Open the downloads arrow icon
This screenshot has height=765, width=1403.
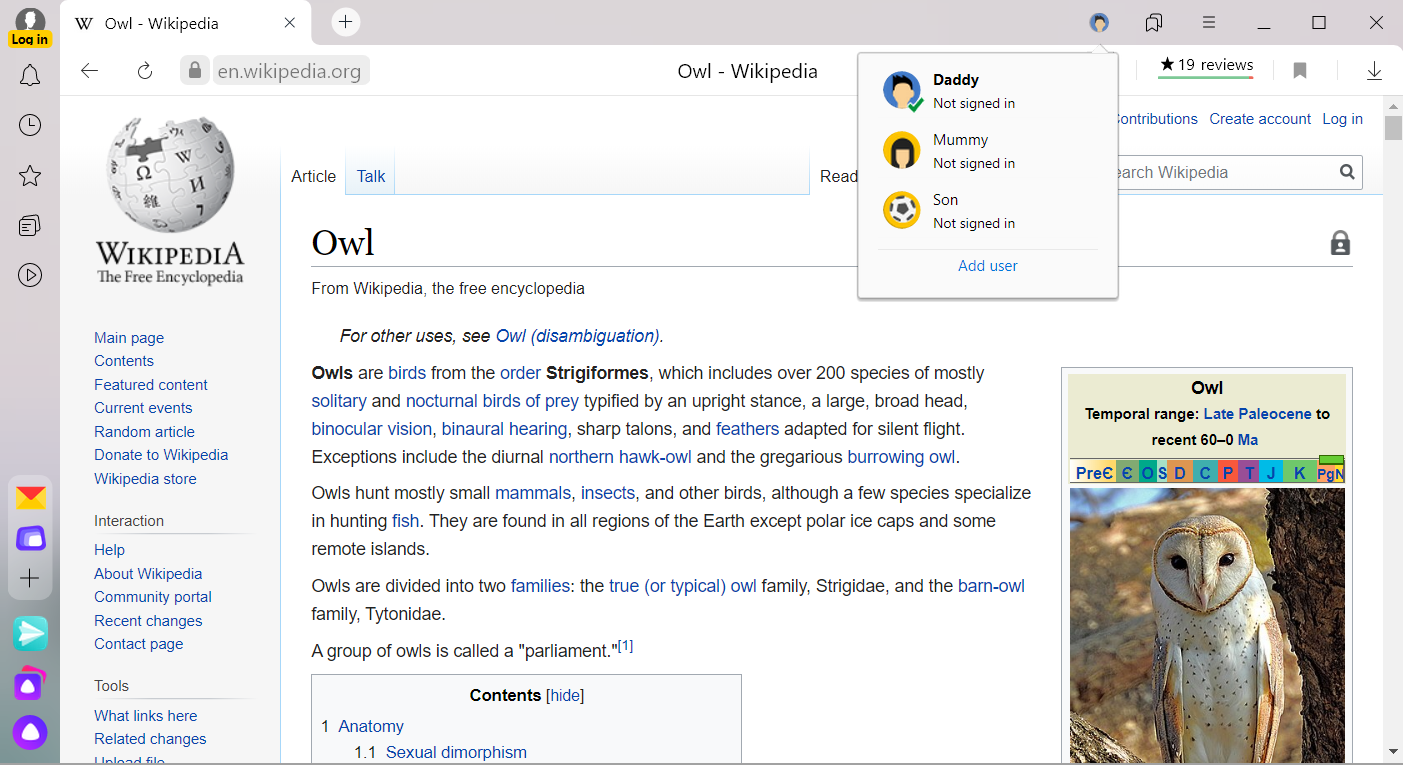[1375, 70]
